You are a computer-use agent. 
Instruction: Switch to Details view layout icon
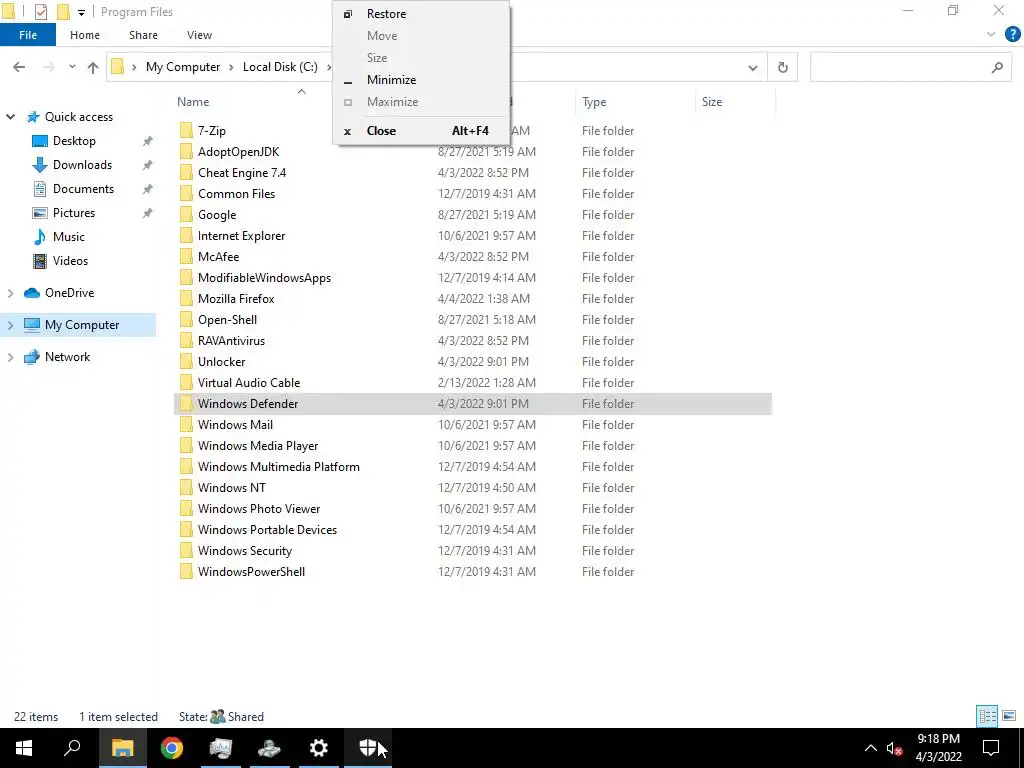pyautogui.click(x=987, y=716)
